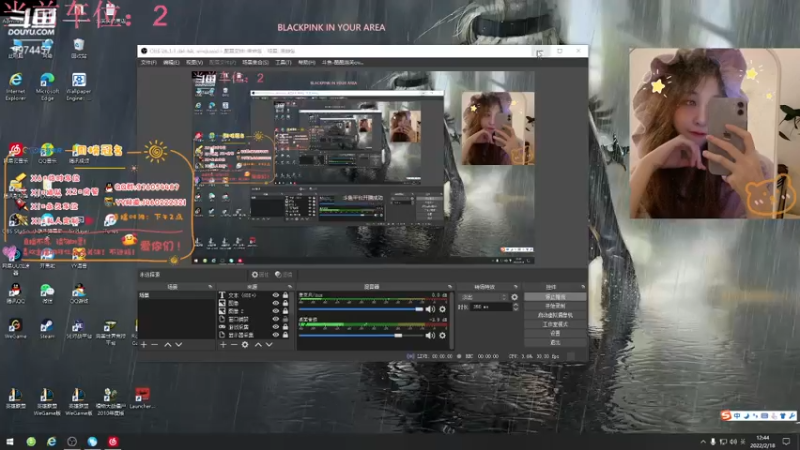The height and width of the screenshot is (450, 800).
Task: Open the Steam desktop shortcut
Action: click(46, 329)
